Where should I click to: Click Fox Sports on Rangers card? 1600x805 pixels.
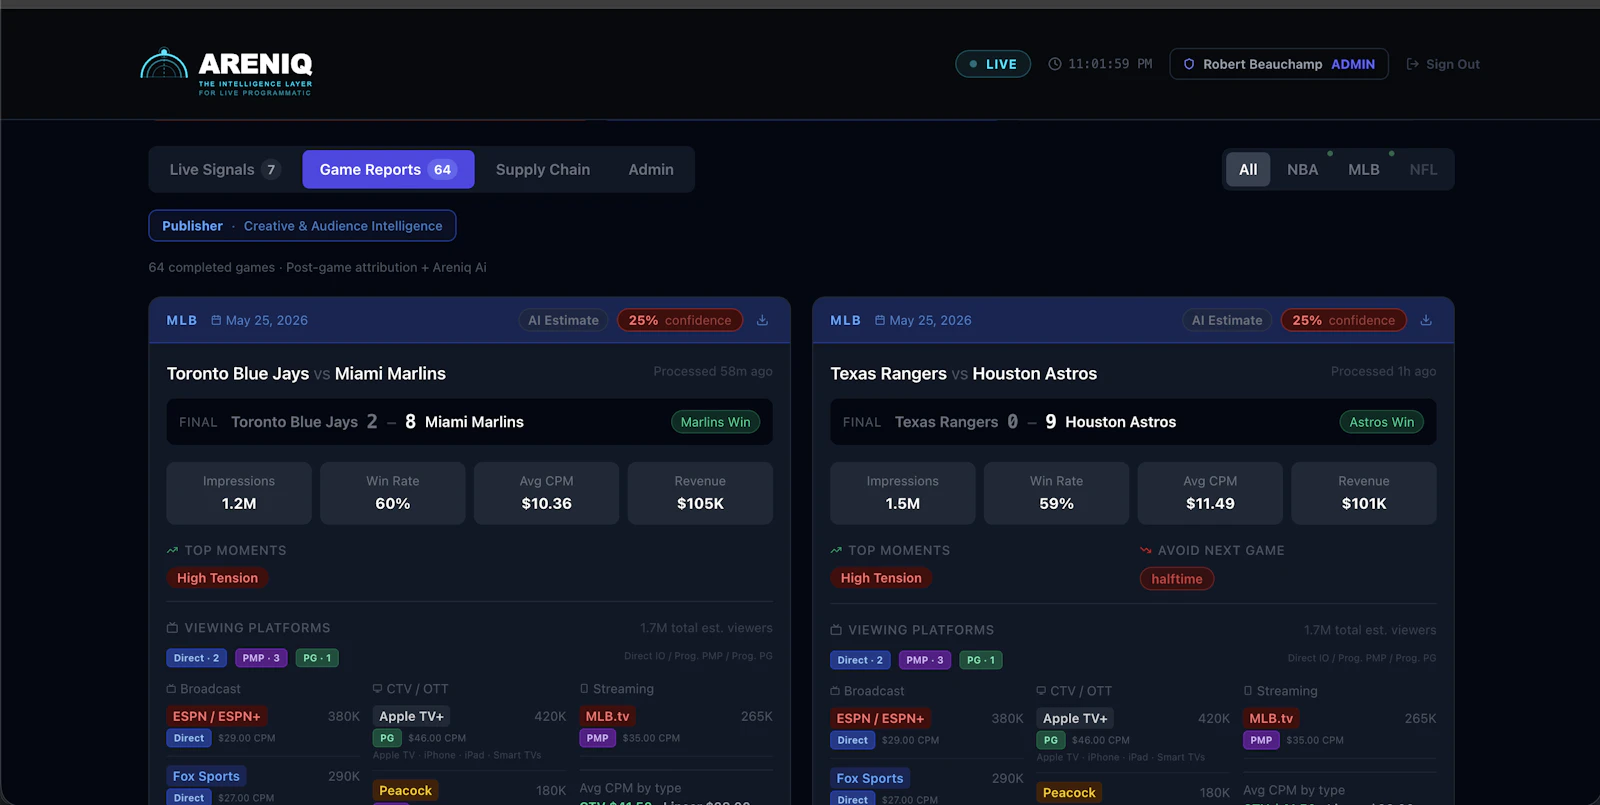pyautogui.click(x=870, y=778)
